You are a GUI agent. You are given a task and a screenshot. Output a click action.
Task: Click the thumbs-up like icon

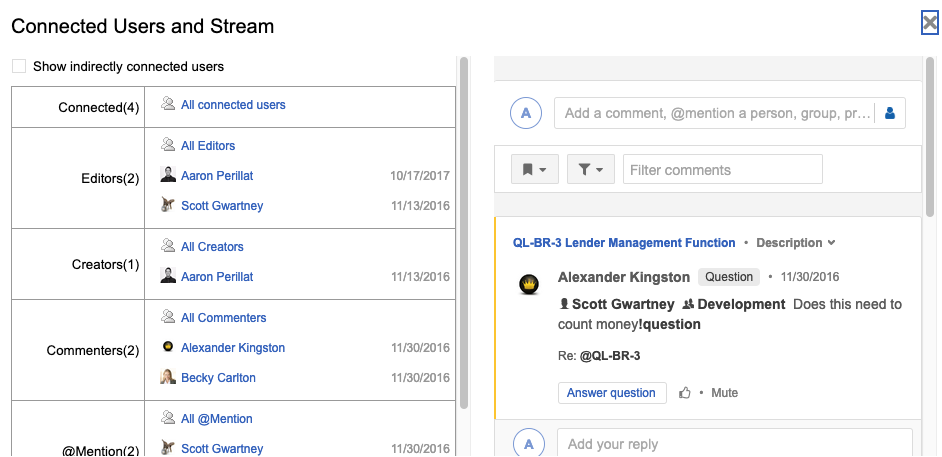point(685,393)
